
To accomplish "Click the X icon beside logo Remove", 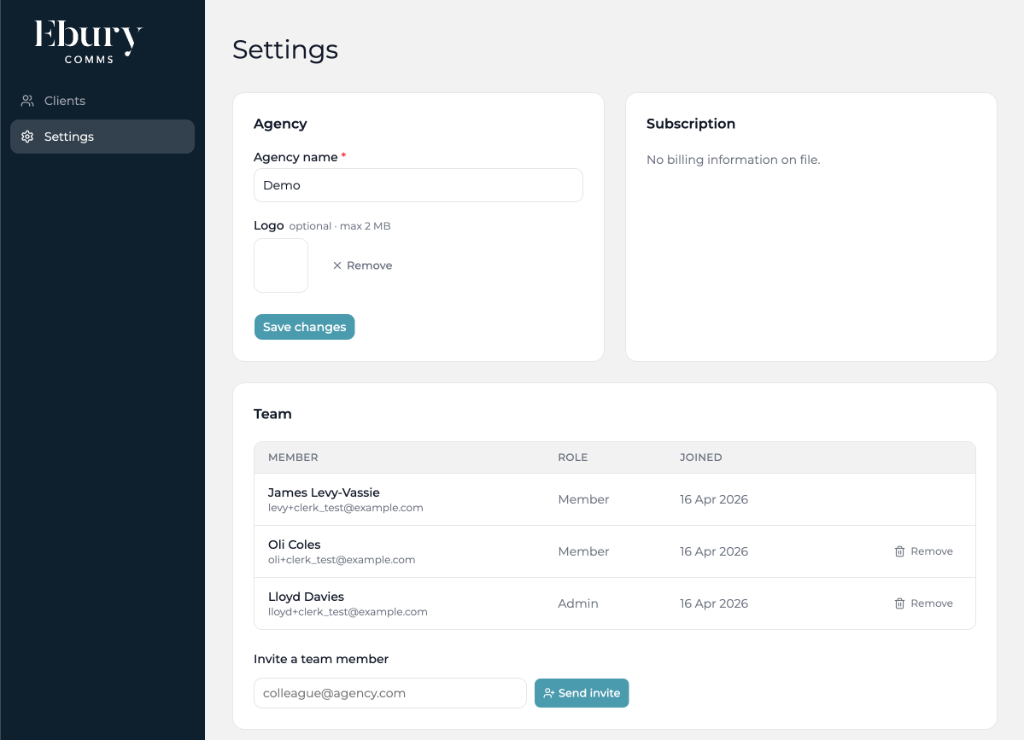I will tap(337, 265).
